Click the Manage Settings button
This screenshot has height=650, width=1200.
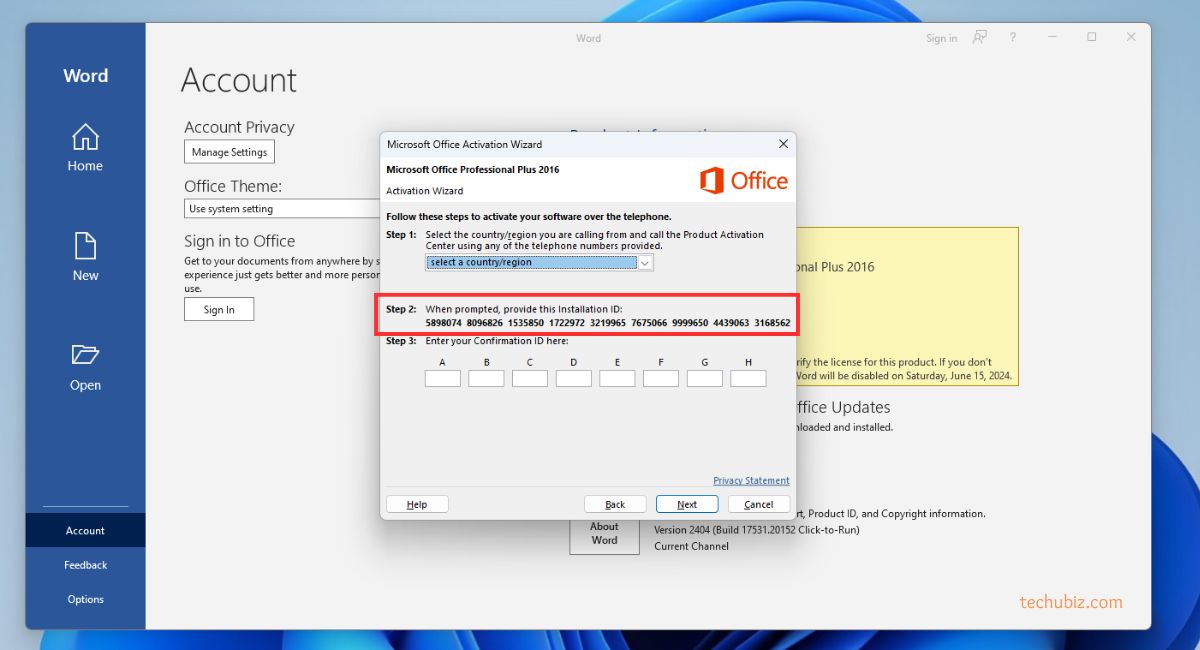(229, 152)
